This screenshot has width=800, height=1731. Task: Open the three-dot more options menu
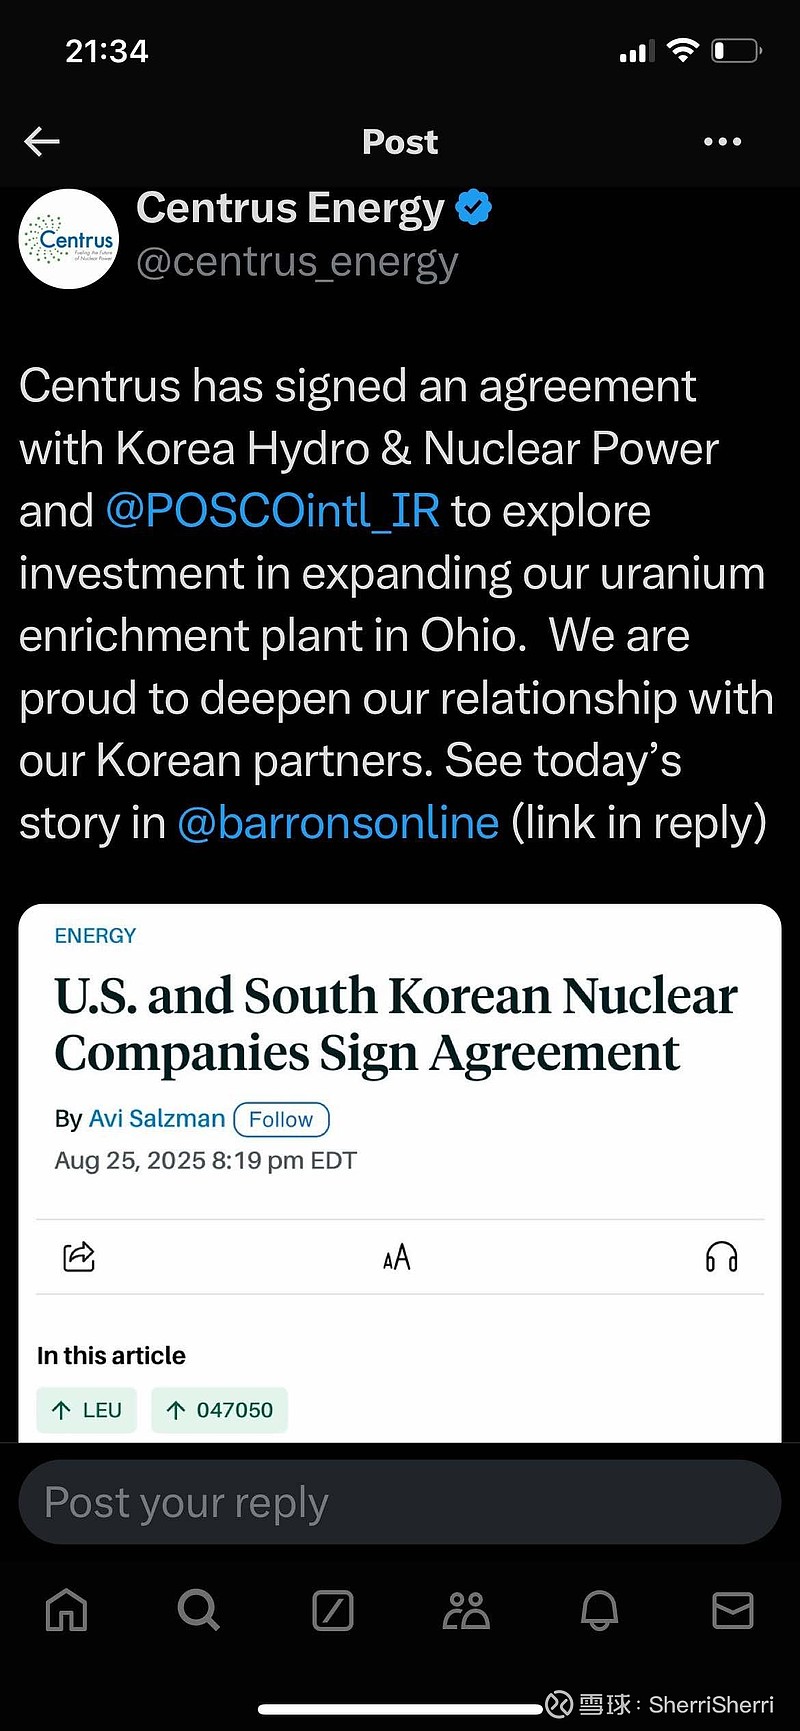[722, 142]
